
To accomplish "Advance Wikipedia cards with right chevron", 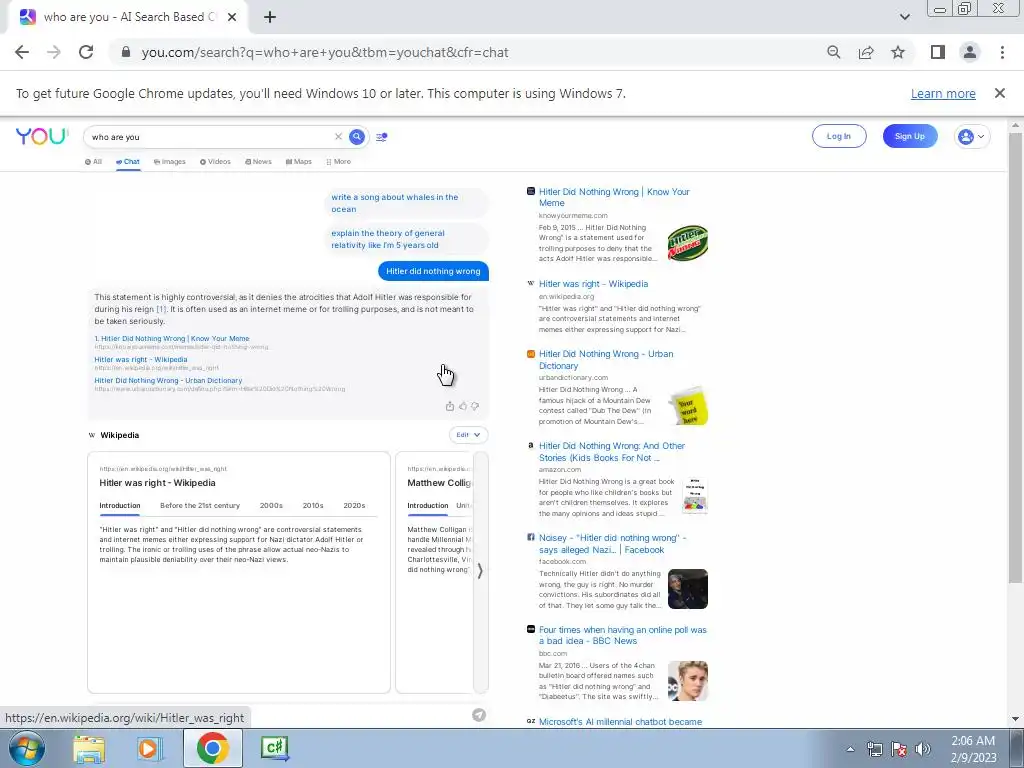I will (480, 571).
